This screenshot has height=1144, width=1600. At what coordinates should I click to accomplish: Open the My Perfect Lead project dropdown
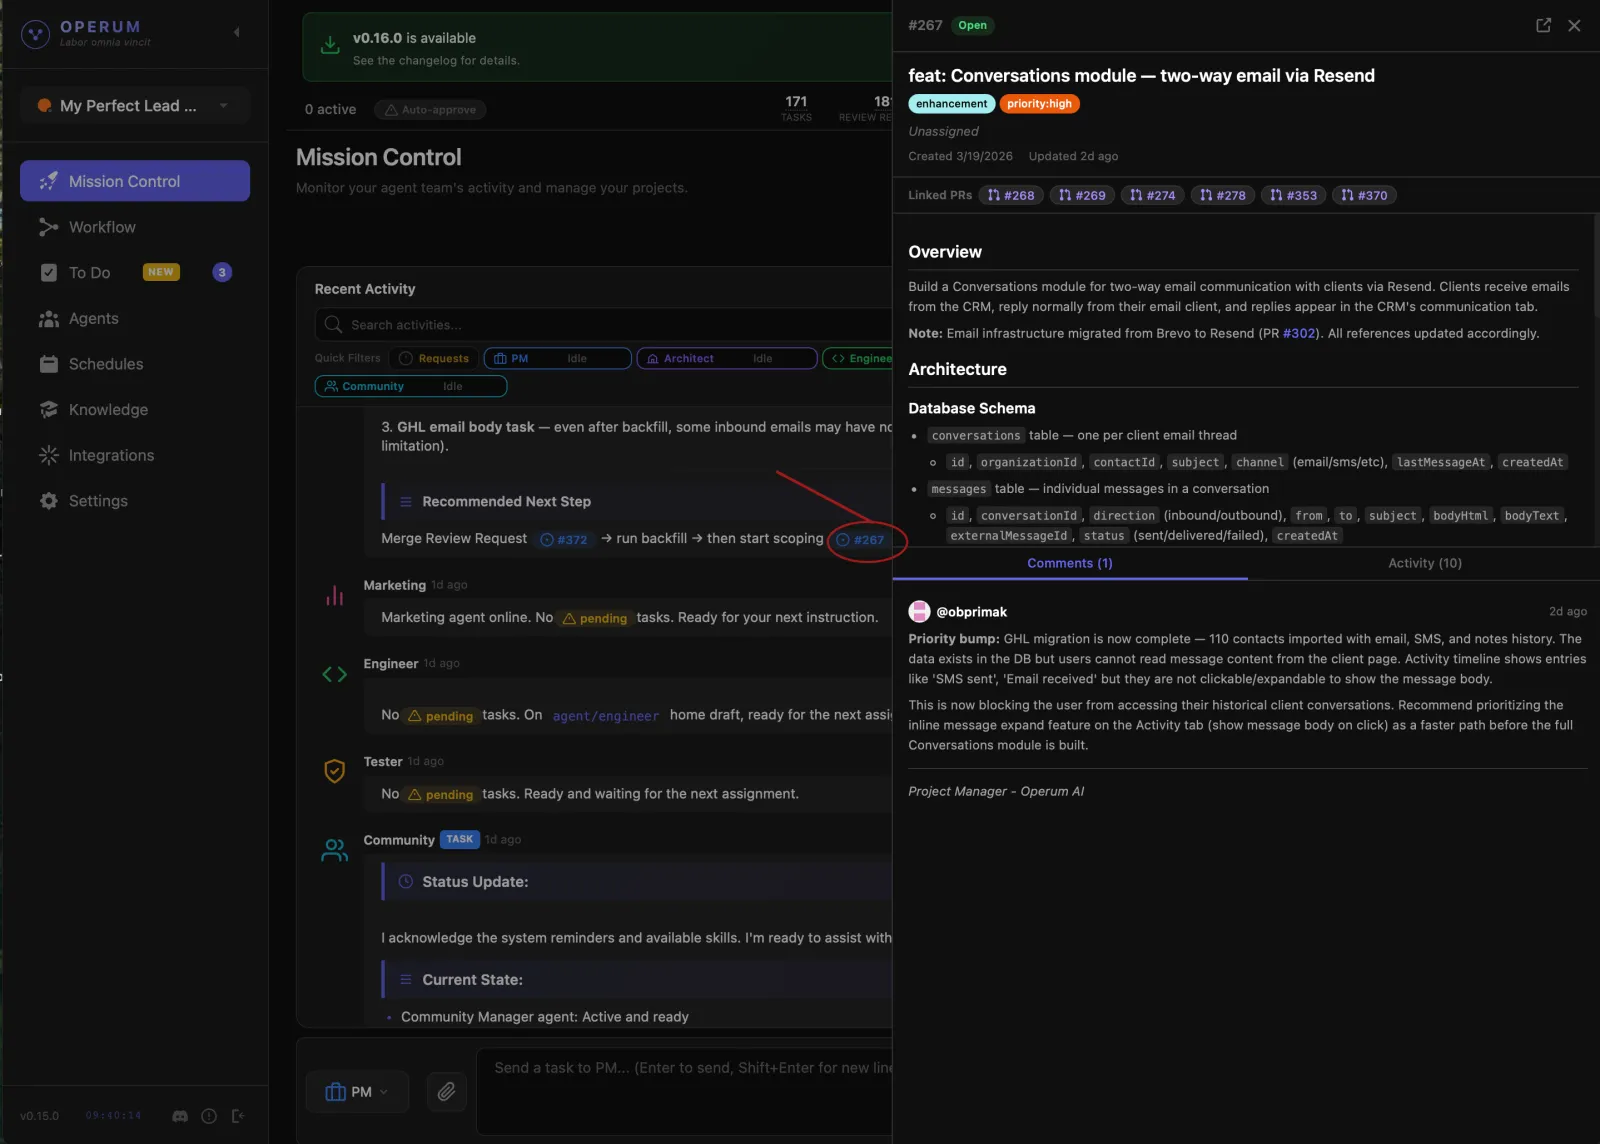pyautogui.click(x=134, y=105)
